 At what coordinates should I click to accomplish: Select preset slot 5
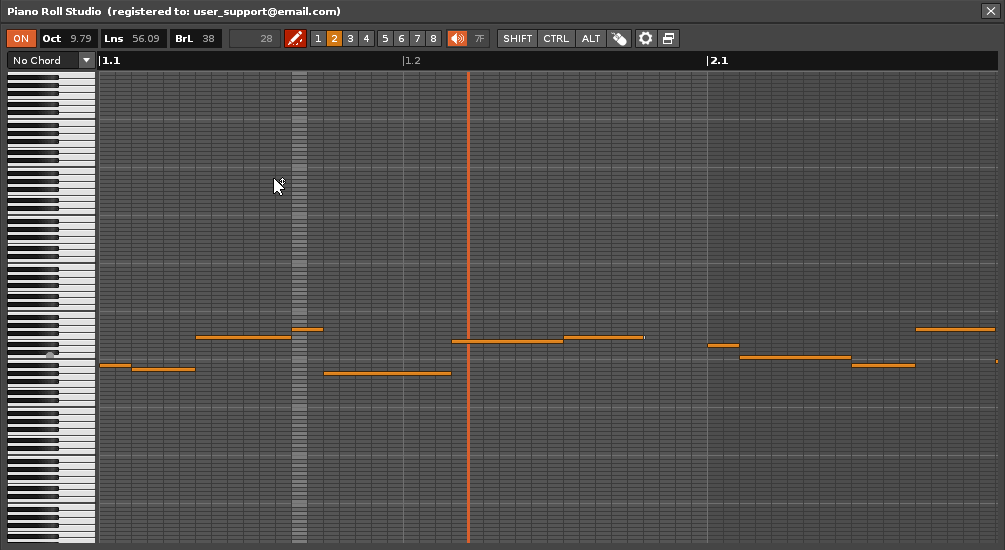coord(385,38)
